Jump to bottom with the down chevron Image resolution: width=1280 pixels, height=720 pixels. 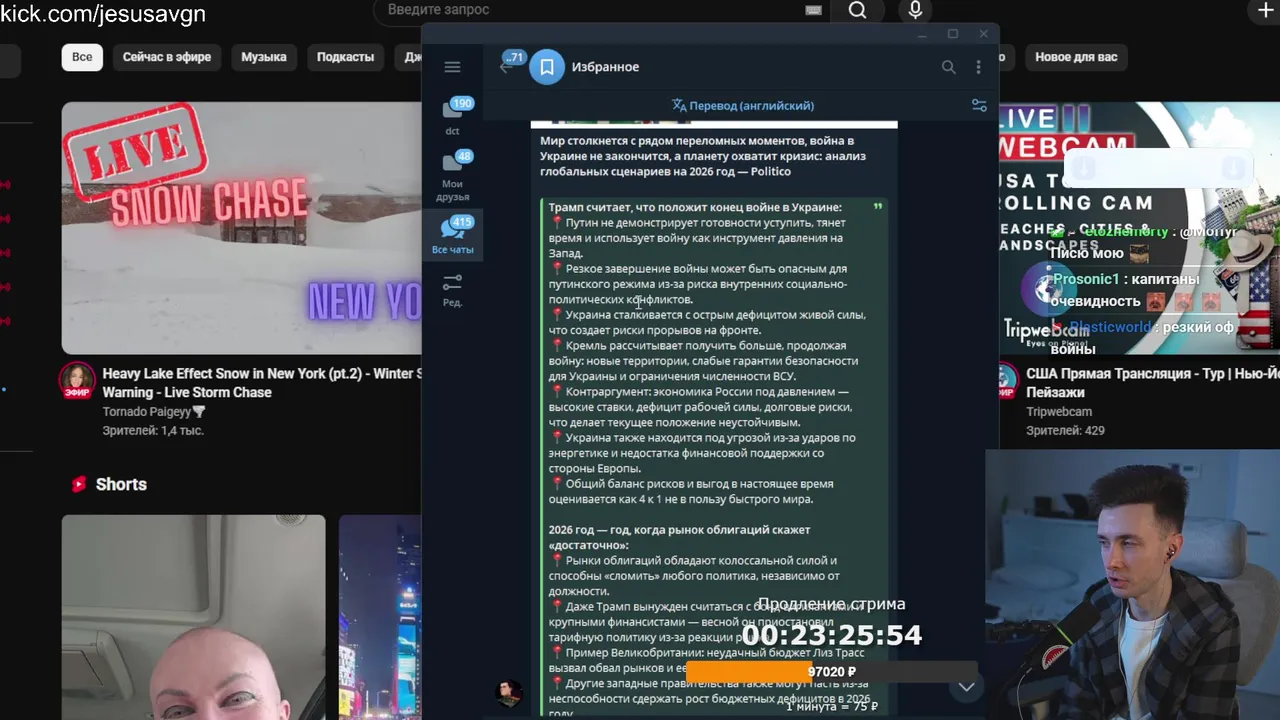[966, 687]
